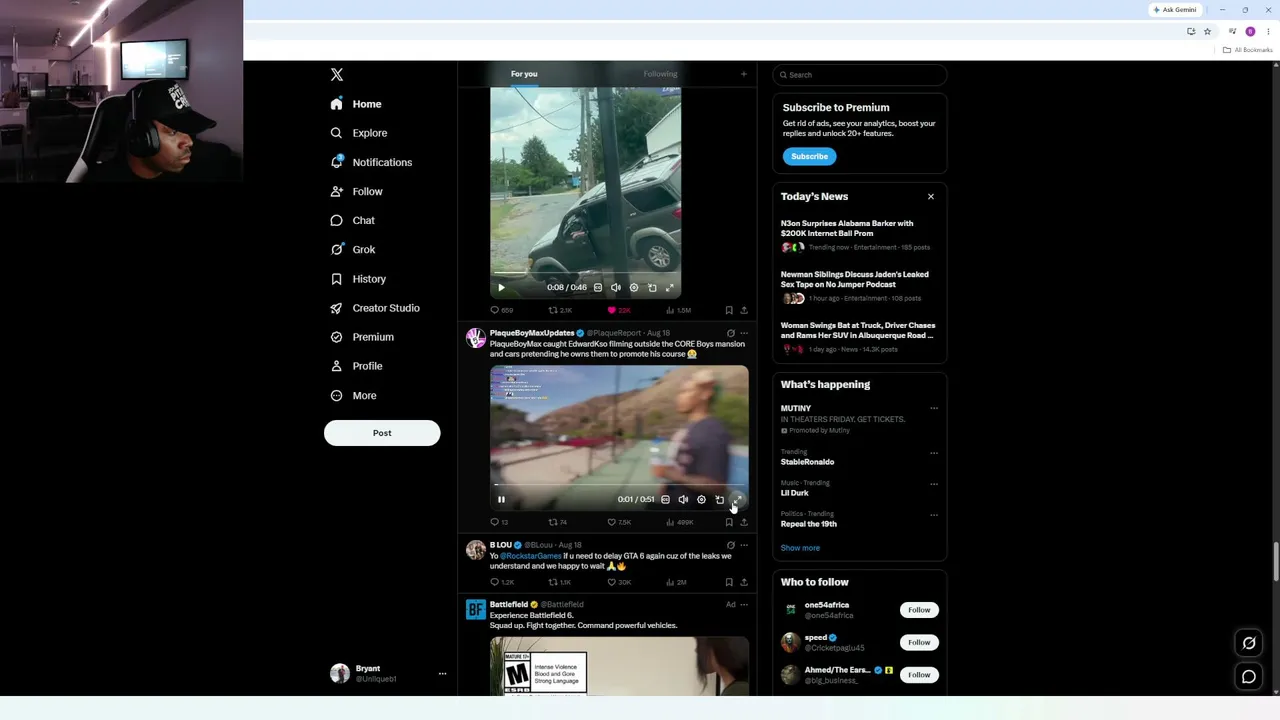Open more options on the Battlefield ad
The width and height of the screenshot is (1280, 720).
point(744,604)
